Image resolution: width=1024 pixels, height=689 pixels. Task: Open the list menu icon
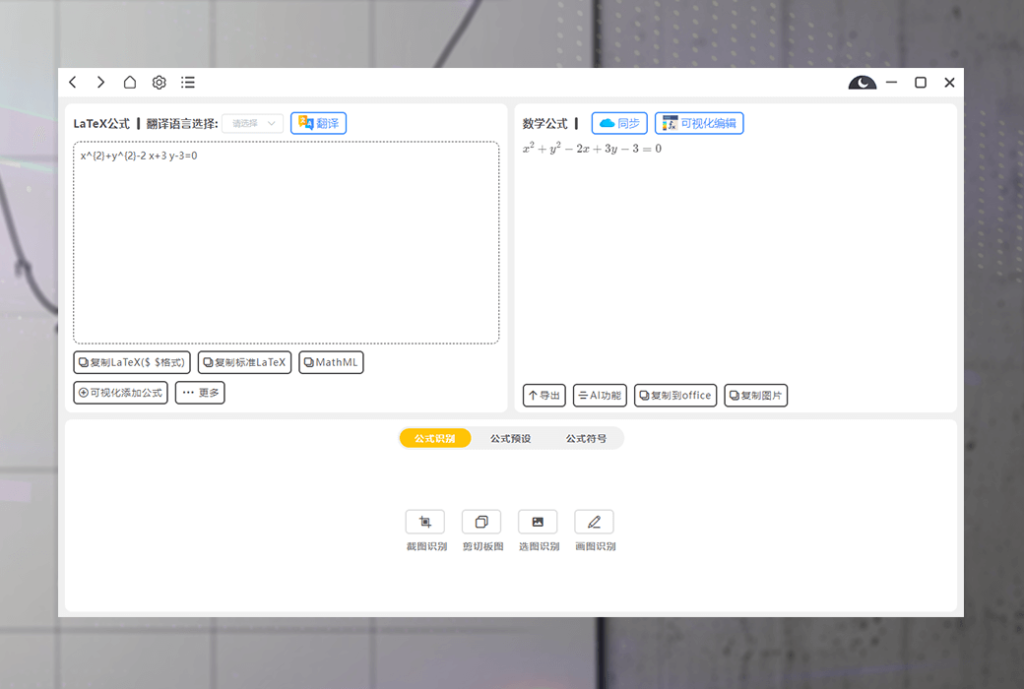[188, 82]
